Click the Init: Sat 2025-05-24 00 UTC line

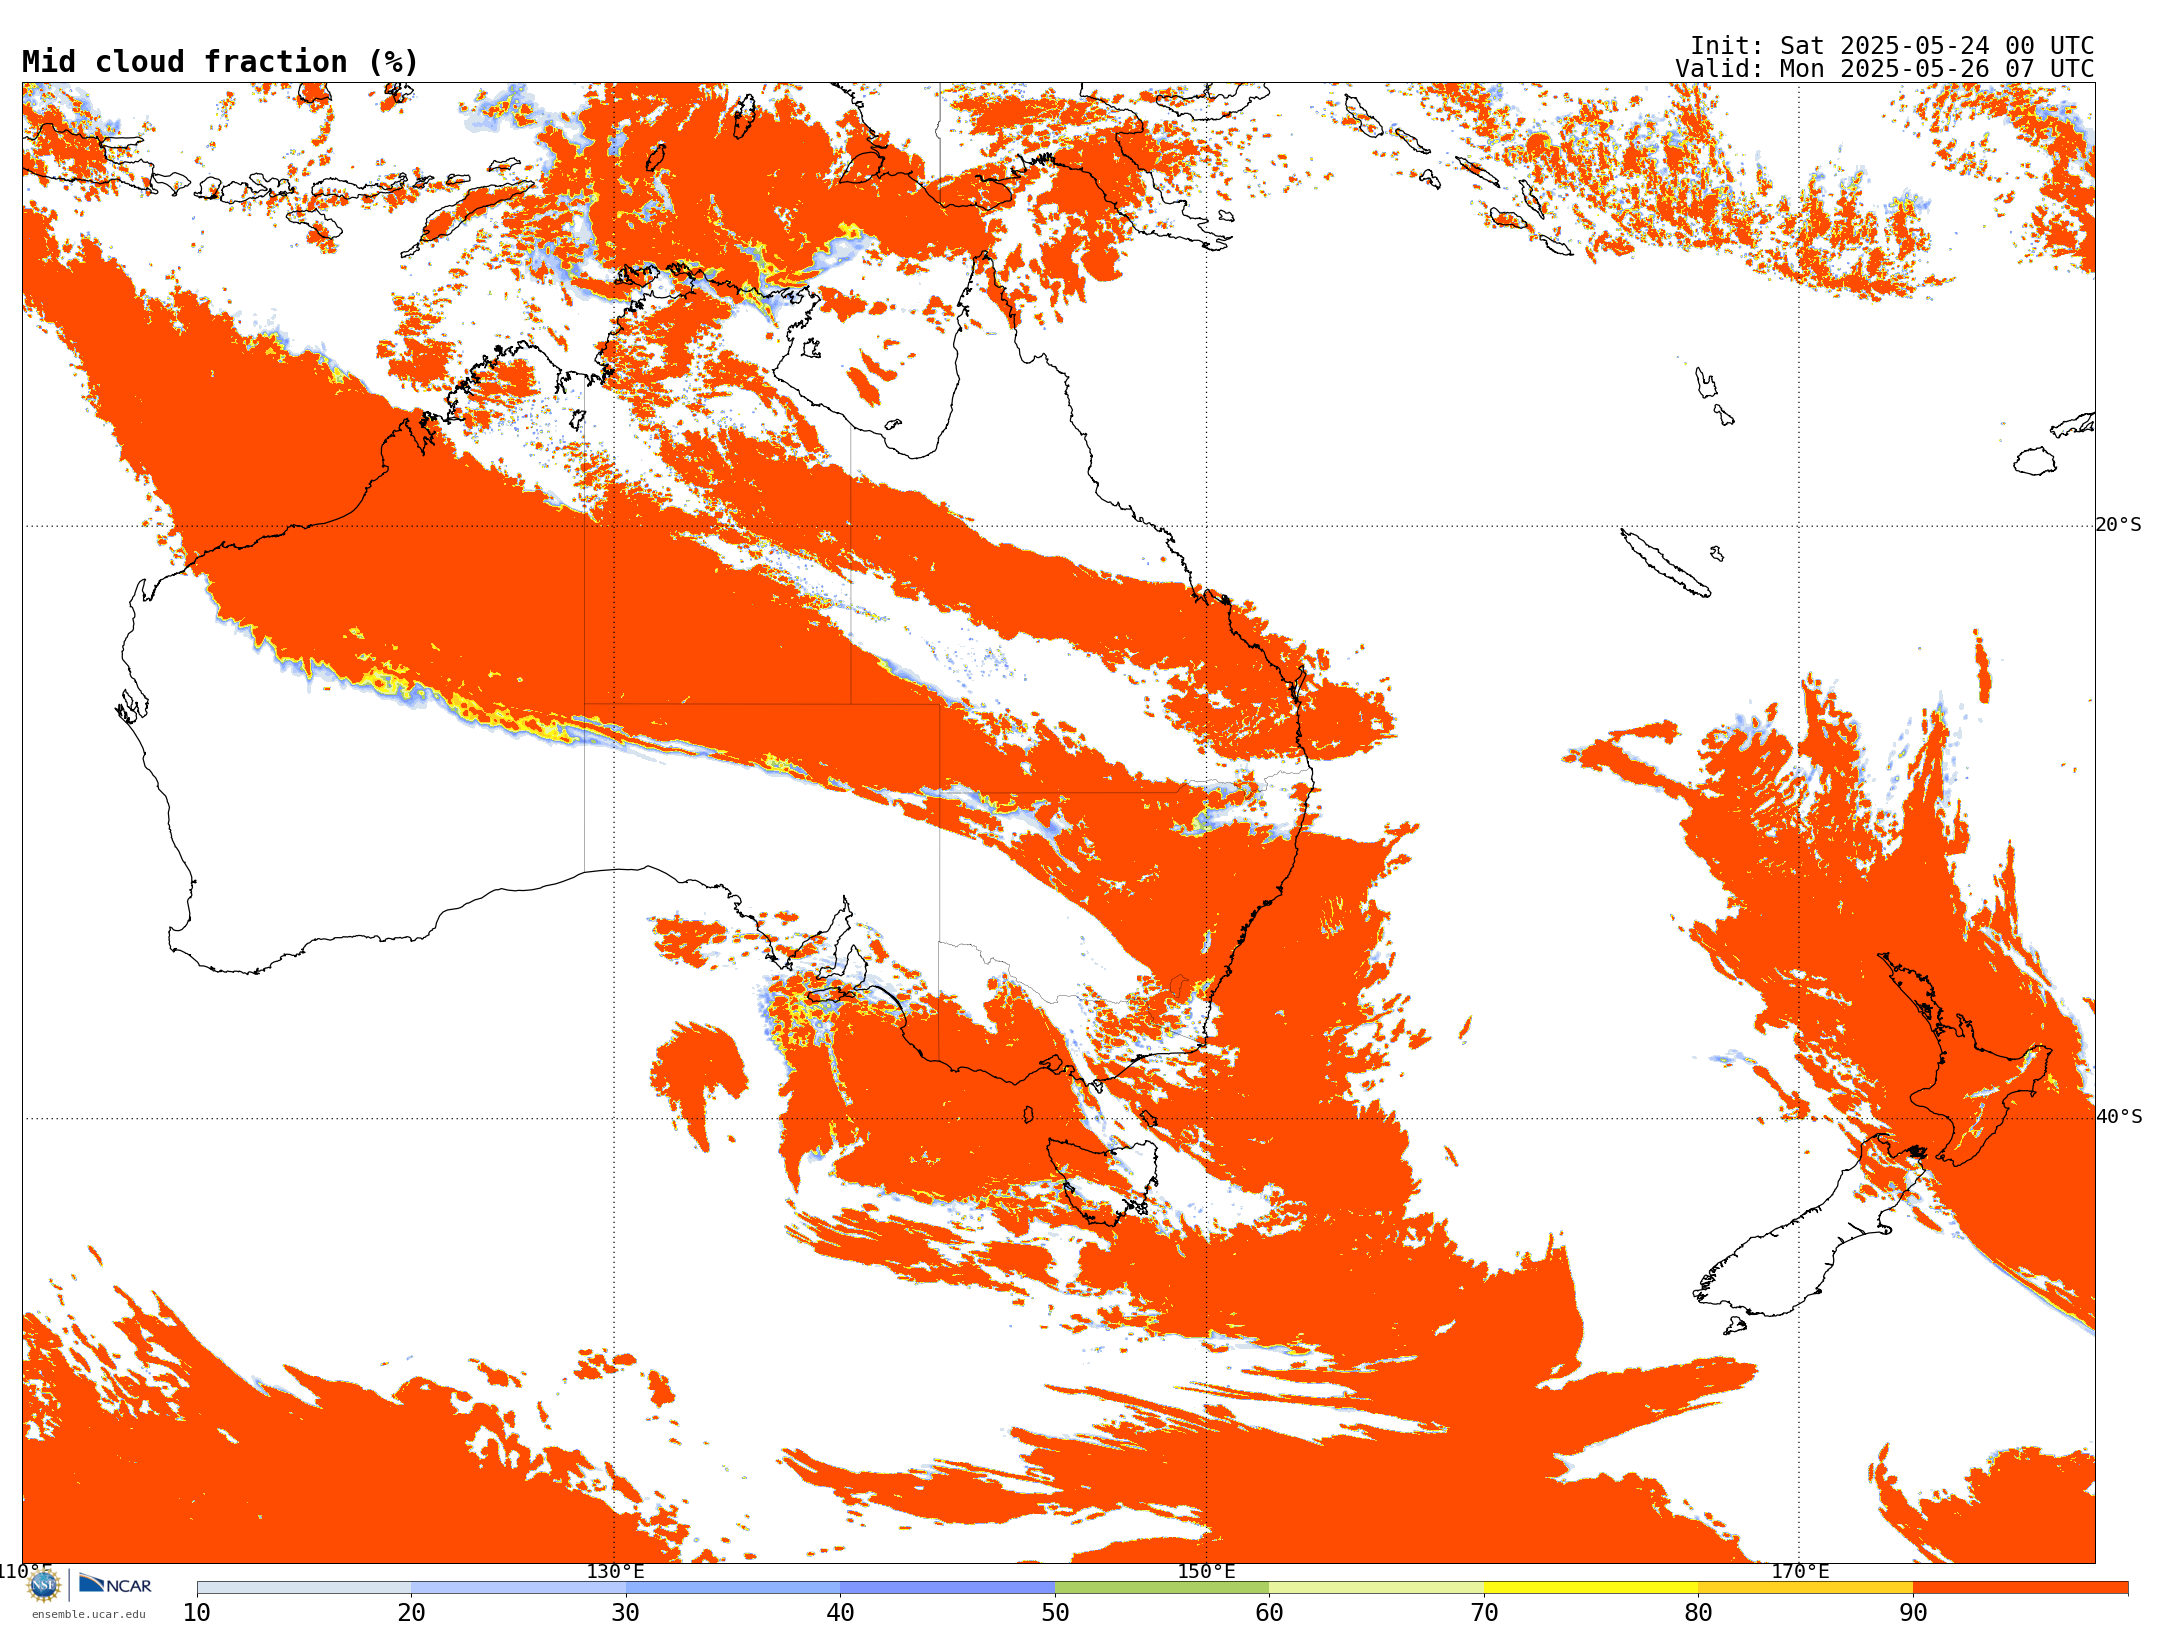pos(1892,46)
